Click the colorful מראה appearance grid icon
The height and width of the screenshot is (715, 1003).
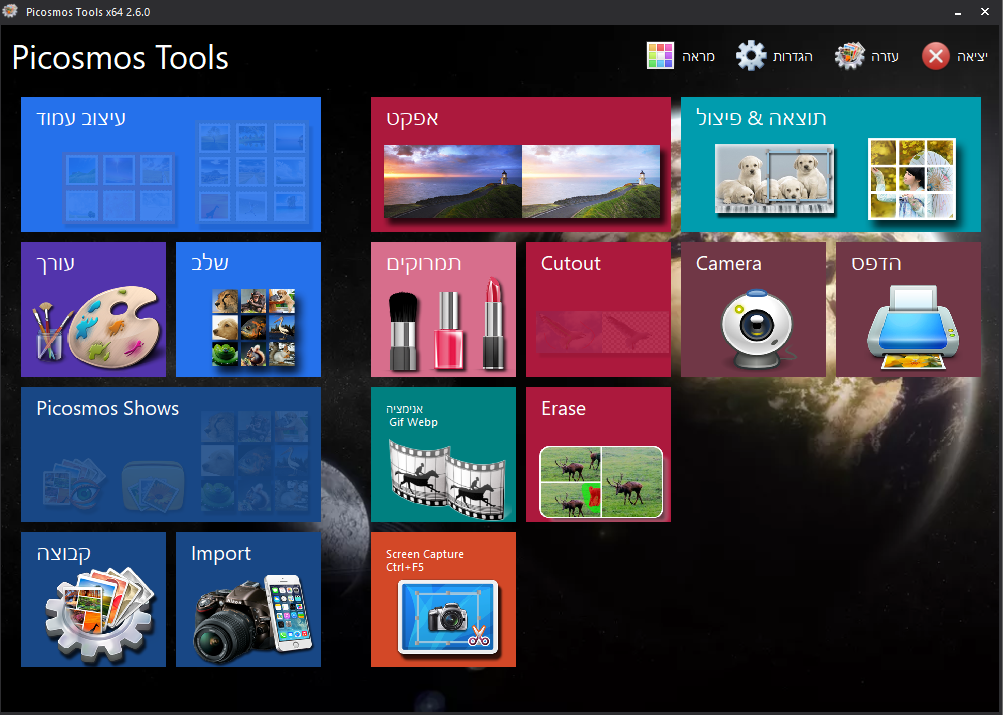[x=660, y=56]
